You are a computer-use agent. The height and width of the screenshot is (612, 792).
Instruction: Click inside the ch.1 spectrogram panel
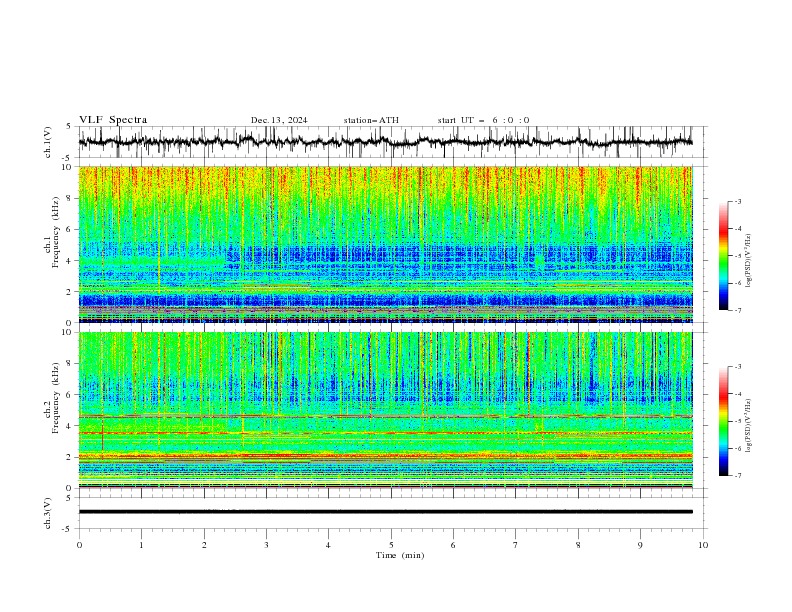point(385,244)
